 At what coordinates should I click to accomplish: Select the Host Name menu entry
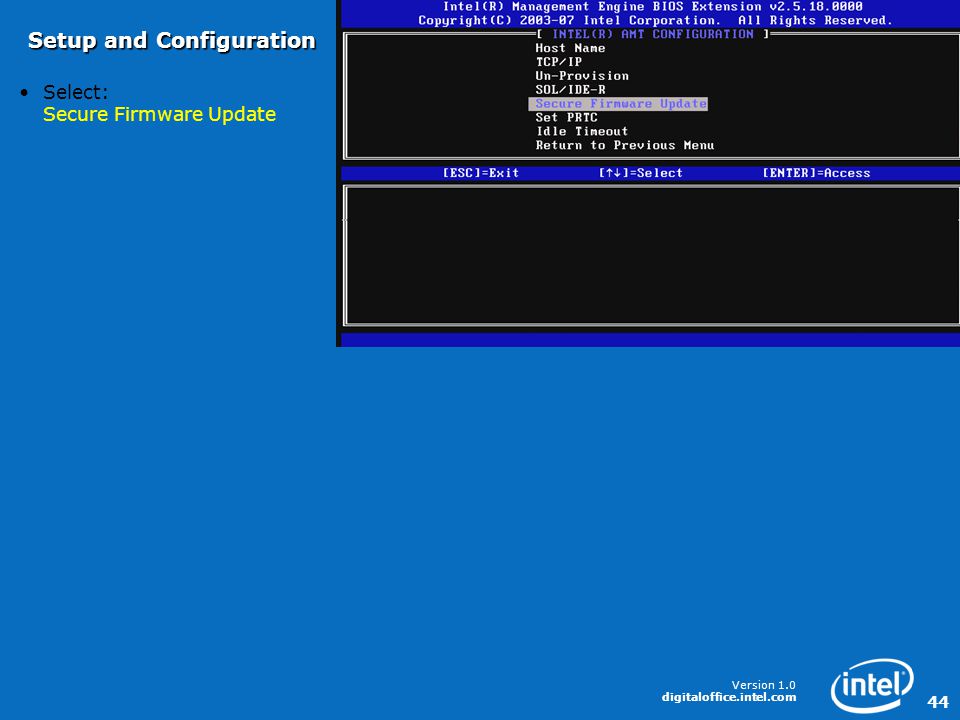click(570, 48)
